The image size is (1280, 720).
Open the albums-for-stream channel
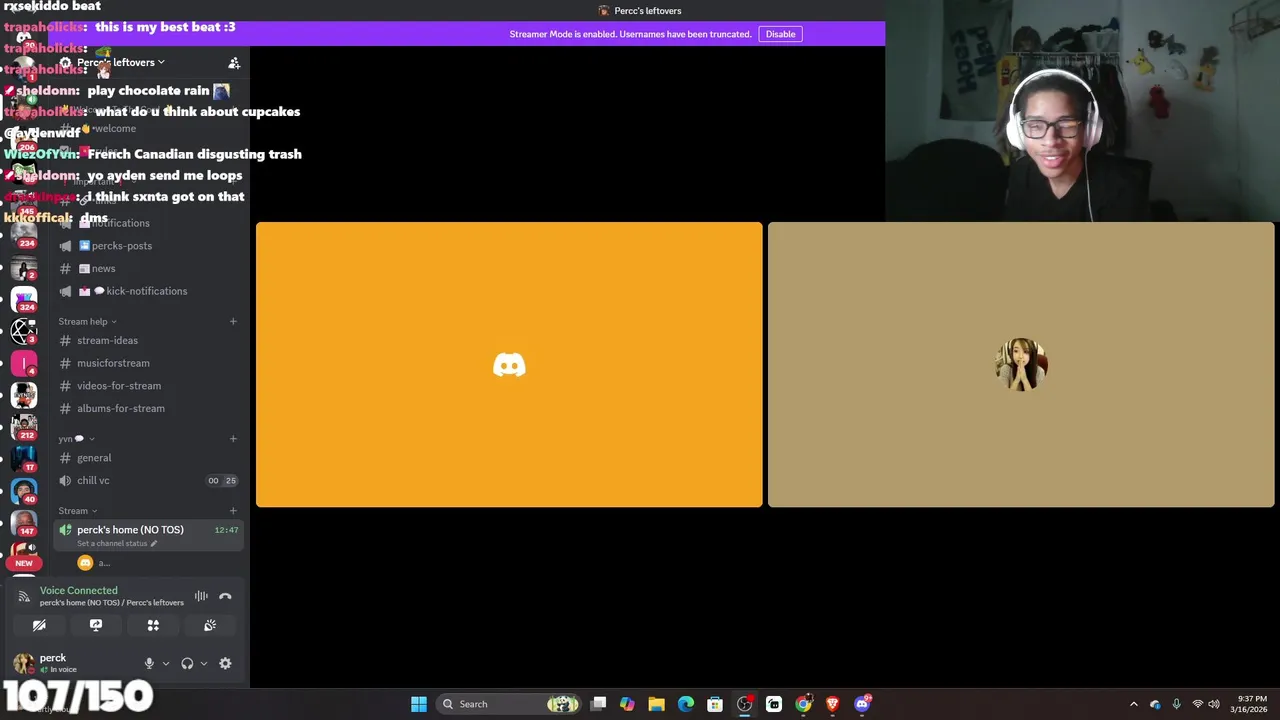(148, 408)
